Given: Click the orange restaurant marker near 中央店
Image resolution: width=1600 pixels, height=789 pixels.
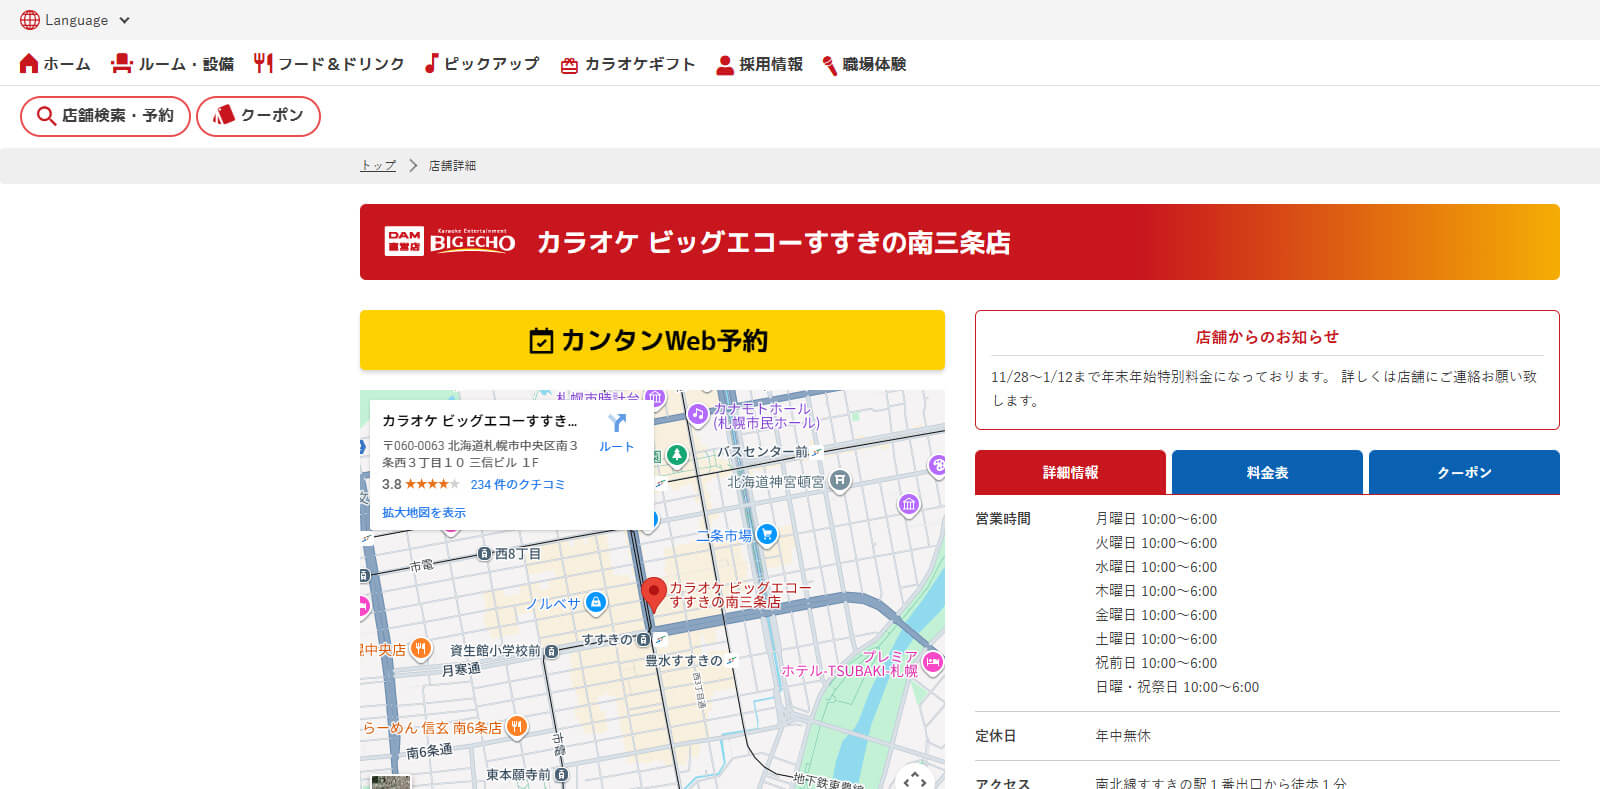Looking at the screenshot, I should 421,649.
